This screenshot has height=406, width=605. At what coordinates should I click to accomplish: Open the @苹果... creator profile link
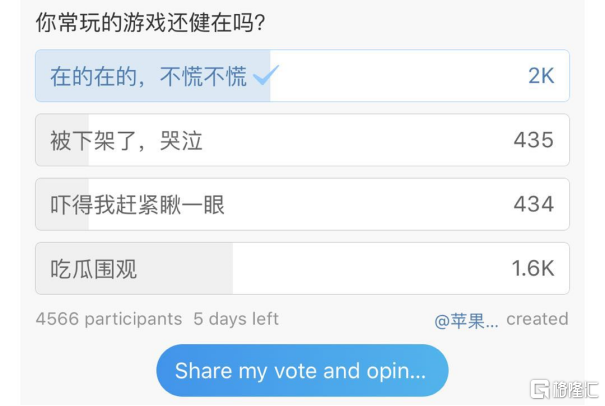pyautogui.click(x=466, y=320)
